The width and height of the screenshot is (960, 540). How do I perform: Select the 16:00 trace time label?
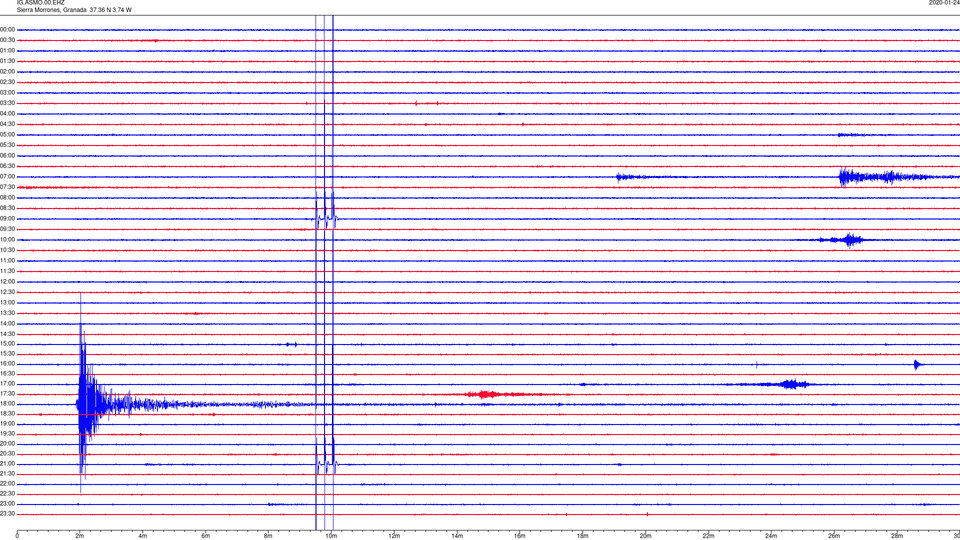click(8, 364)
